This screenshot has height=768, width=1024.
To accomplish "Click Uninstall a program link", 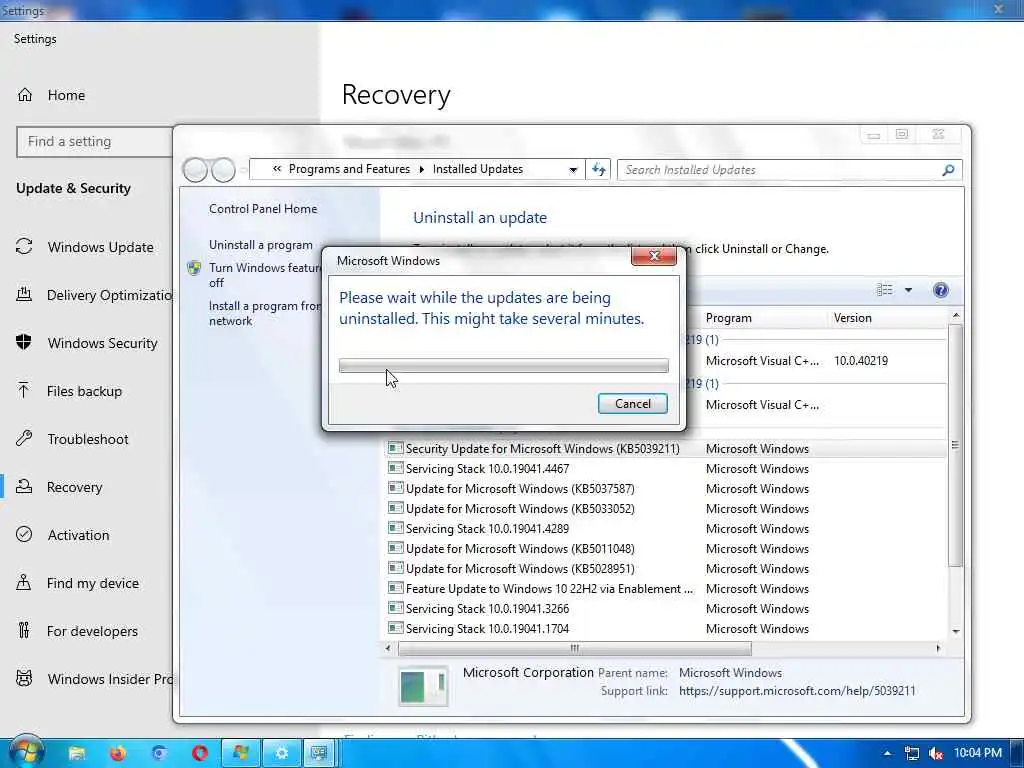I will click(x=261, y=245).
